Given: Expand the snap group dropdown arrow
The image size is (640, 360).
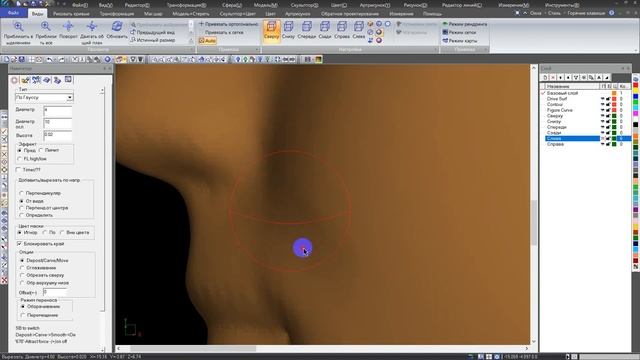Looking at the screenshot, I should click(x=257, y=50).
